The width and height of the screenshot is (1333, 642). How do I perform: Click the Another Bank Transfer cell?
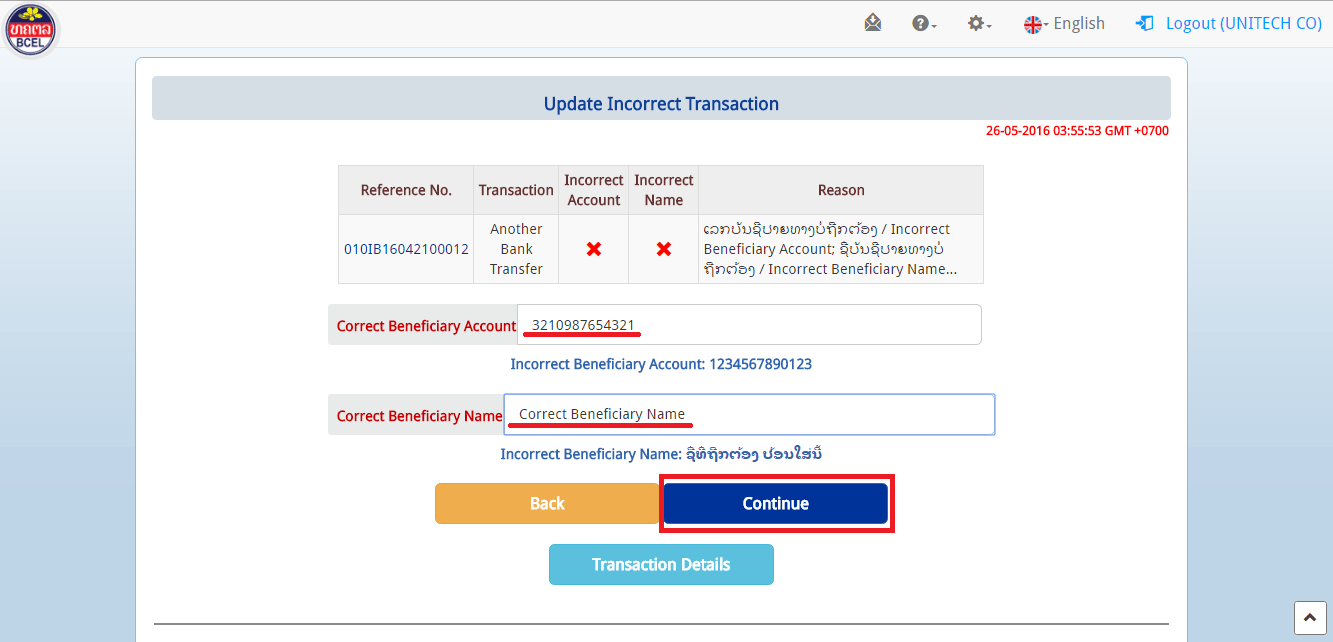click(516, 249)
